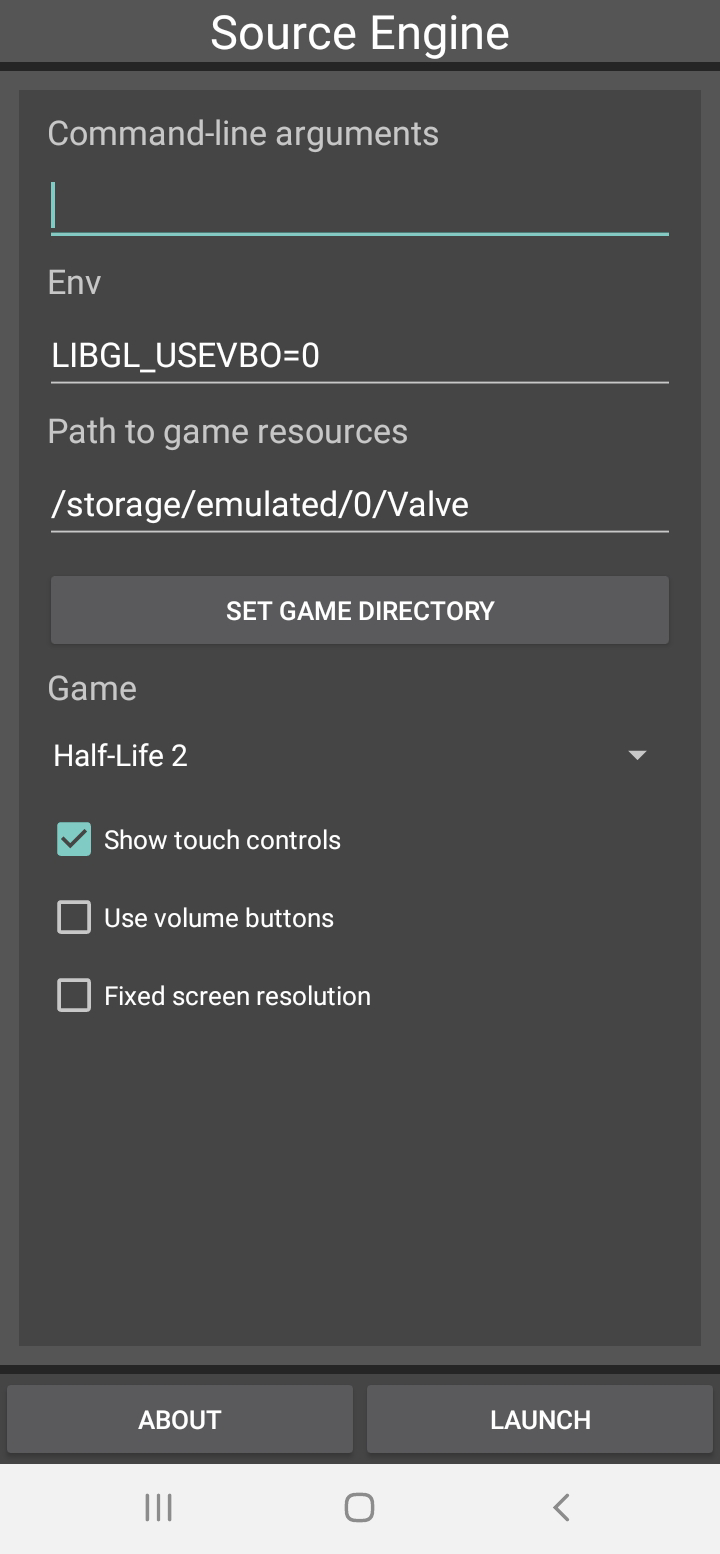Expand the Game dropdown arrow
The image size is (720, 1554).
click(637, 755)
